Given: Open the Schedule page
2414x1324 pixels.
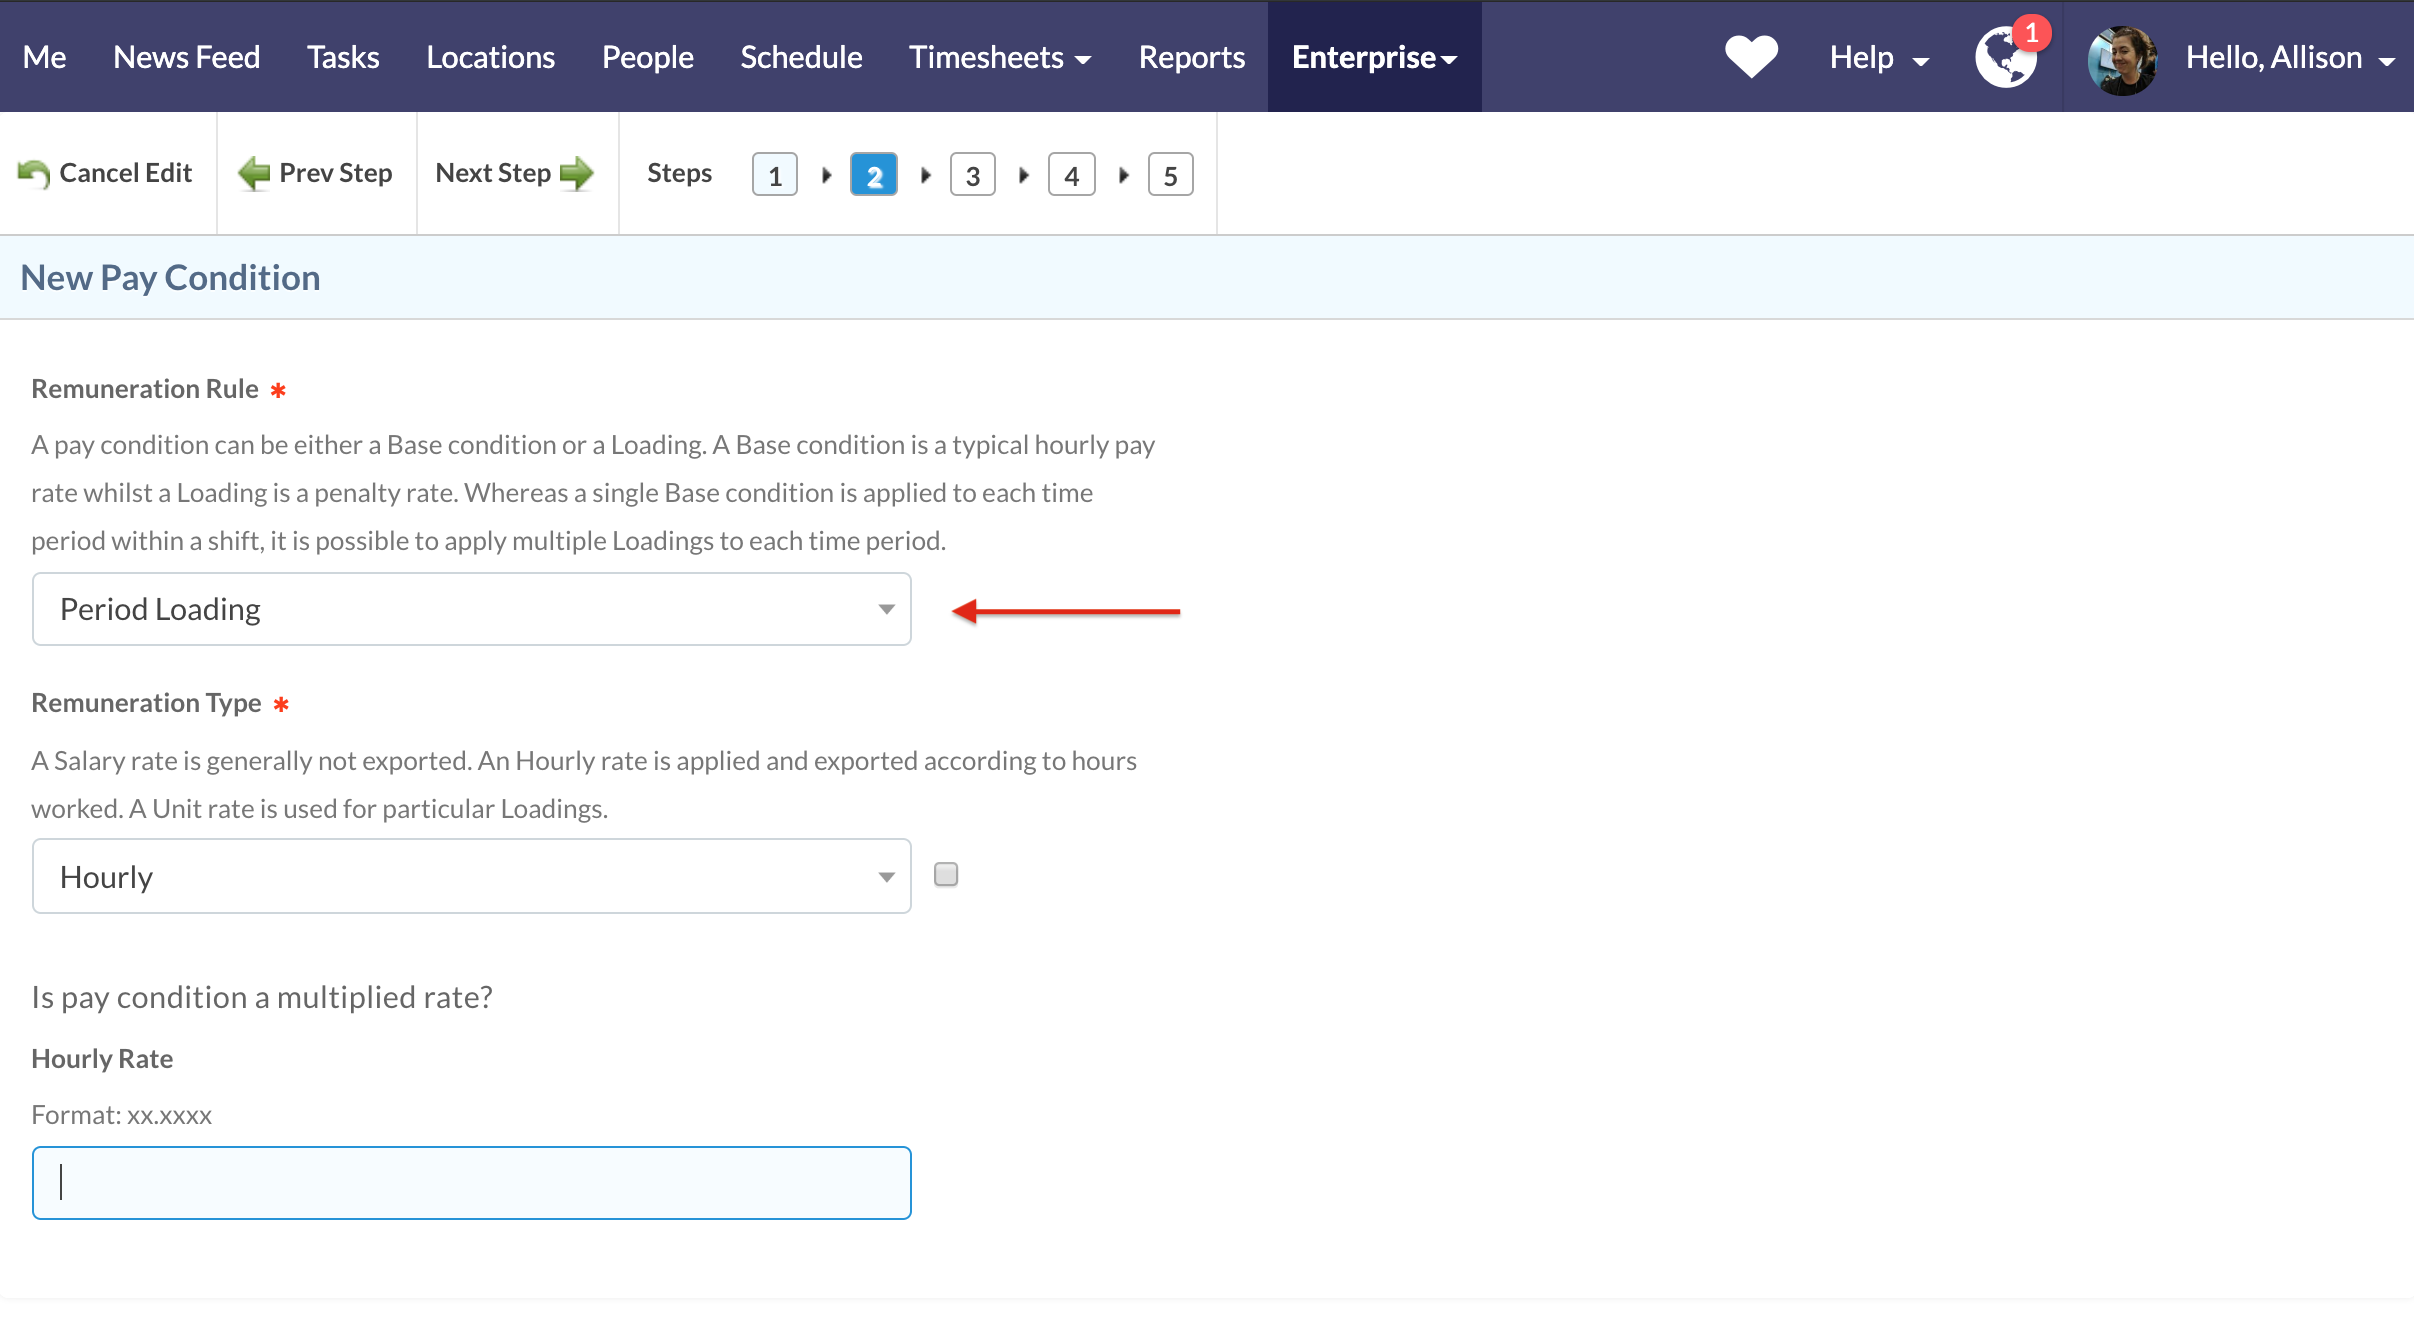Looking at the screenshot, I should tap(801, 58).
